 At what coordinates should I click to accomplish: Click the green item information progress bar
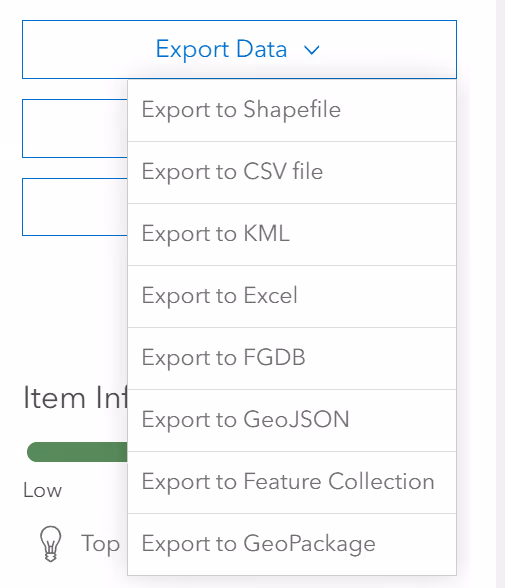(x=77, y=452)
